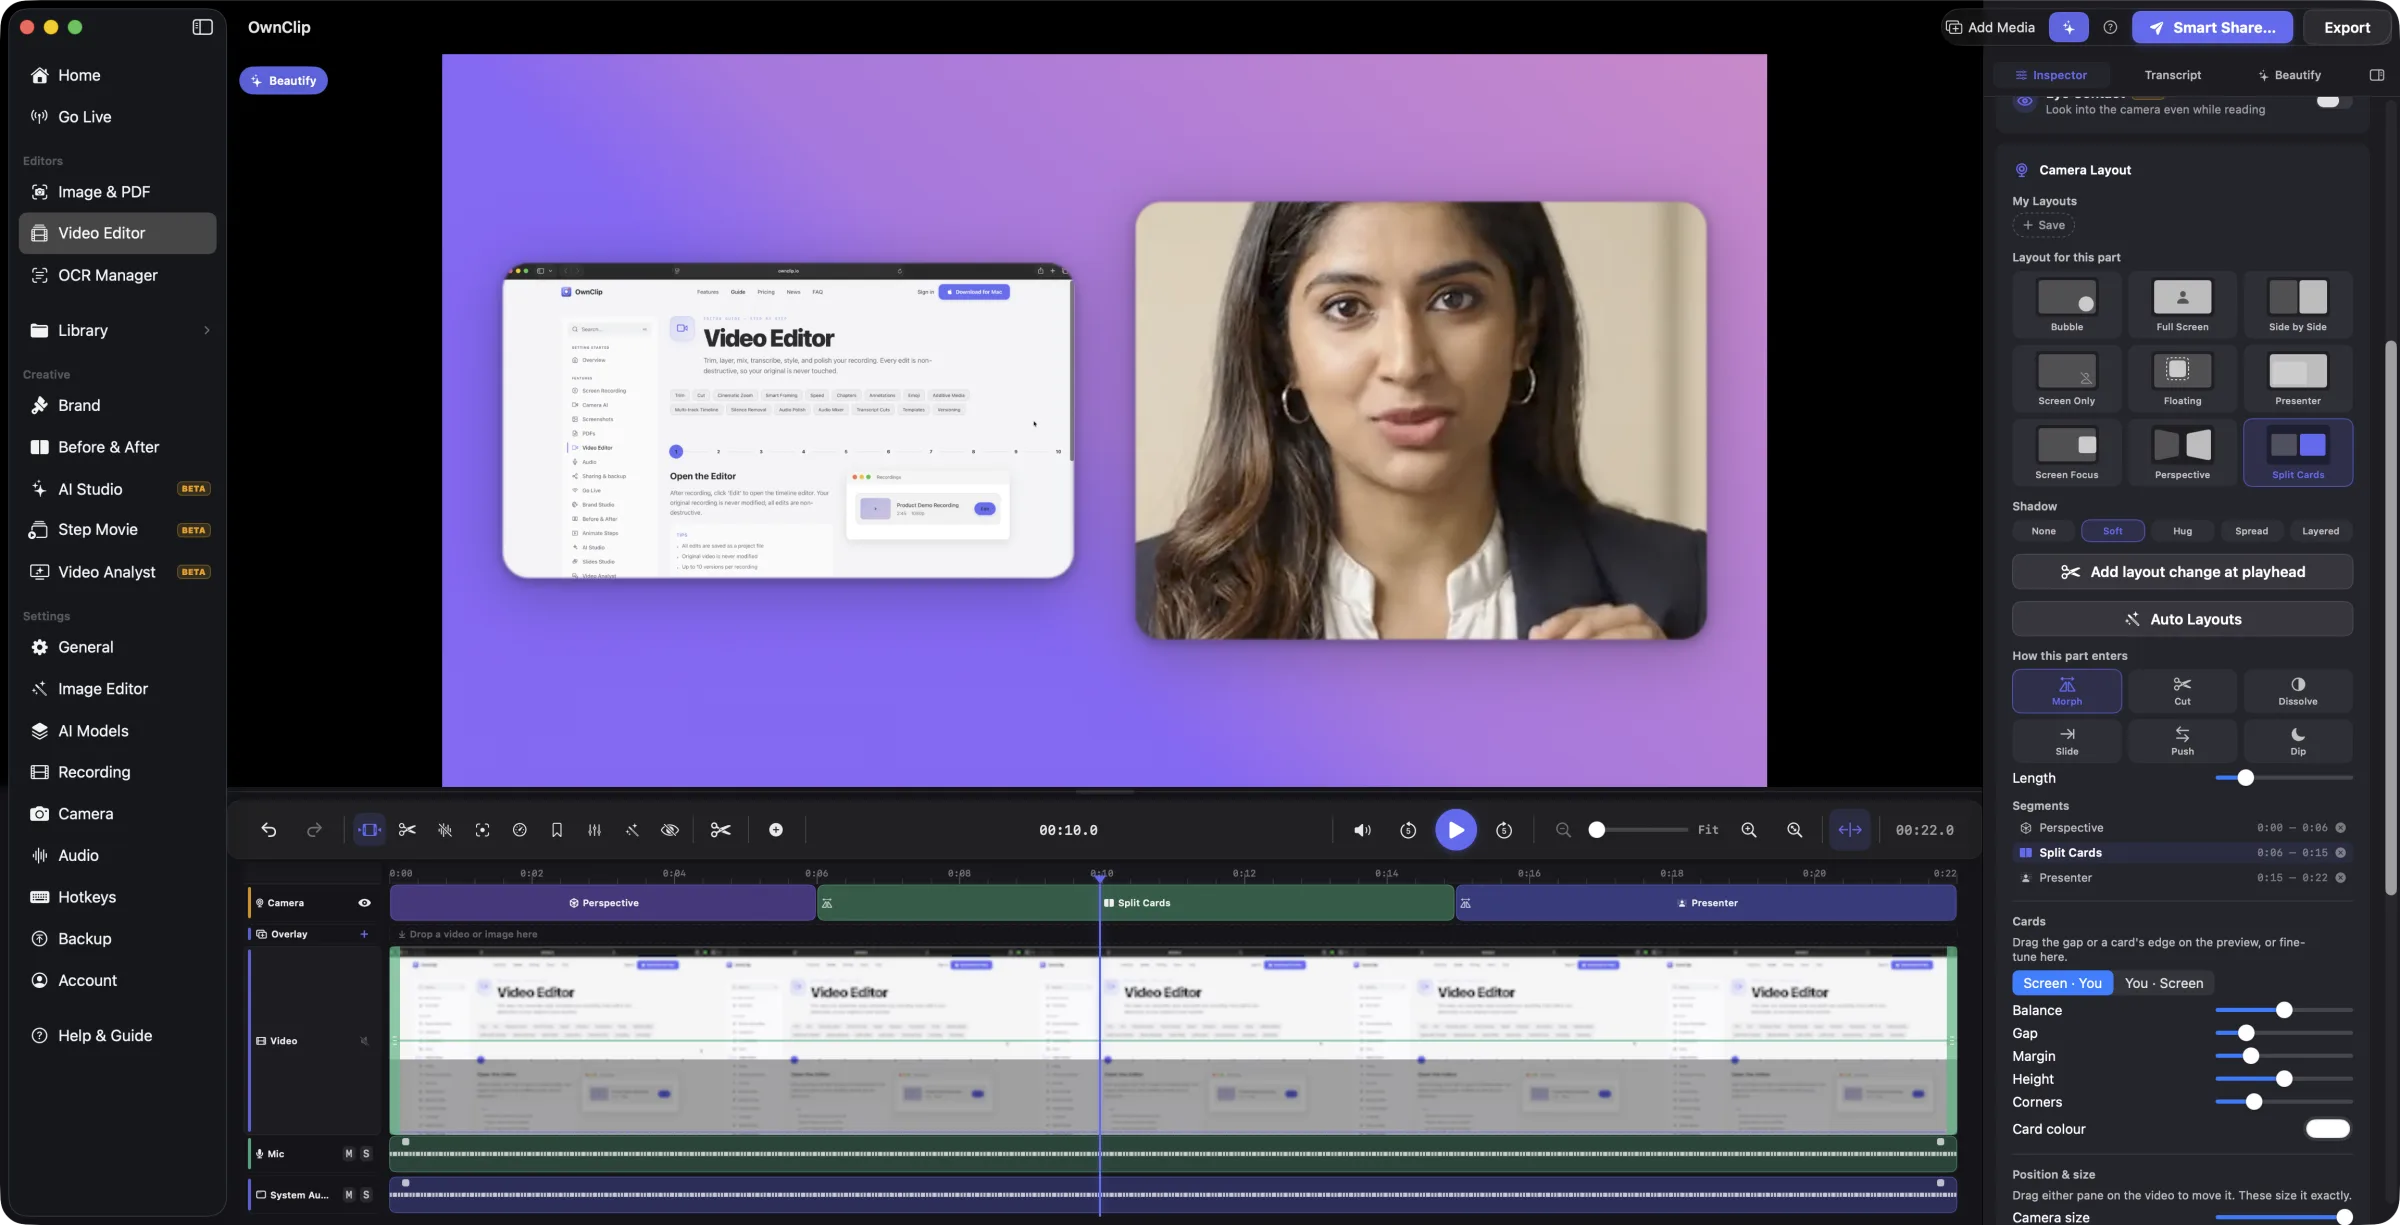
Task: Add overlay with plus icon
Action: click(x=364, y=934)
